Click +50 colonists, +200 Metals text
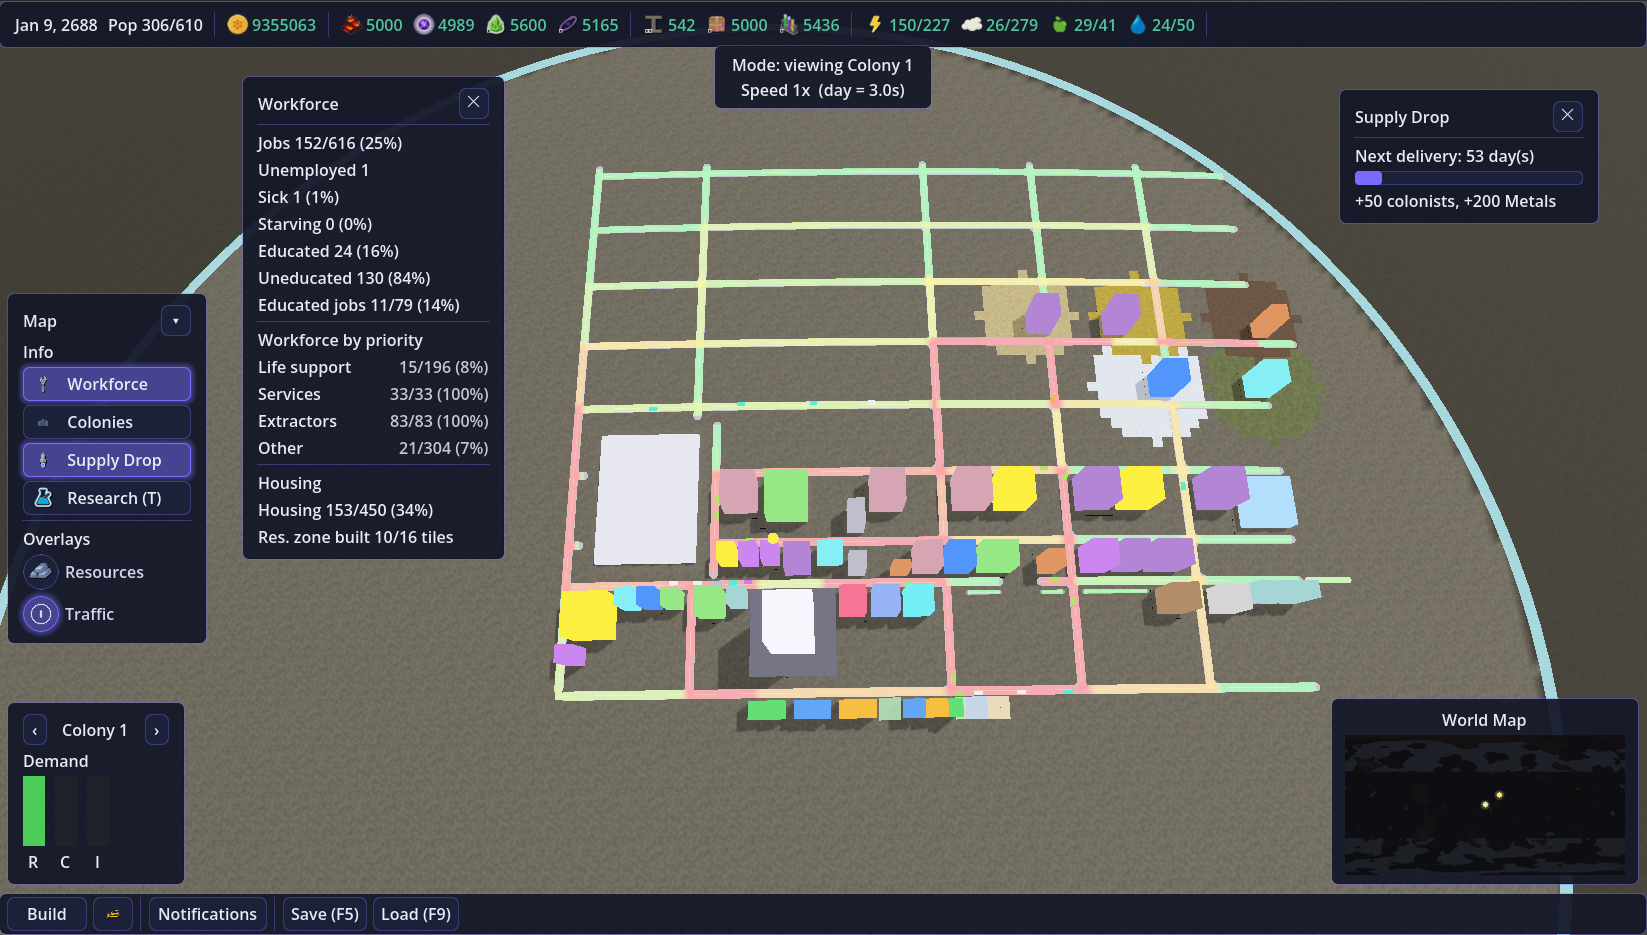 click(x=1455, y=201)
